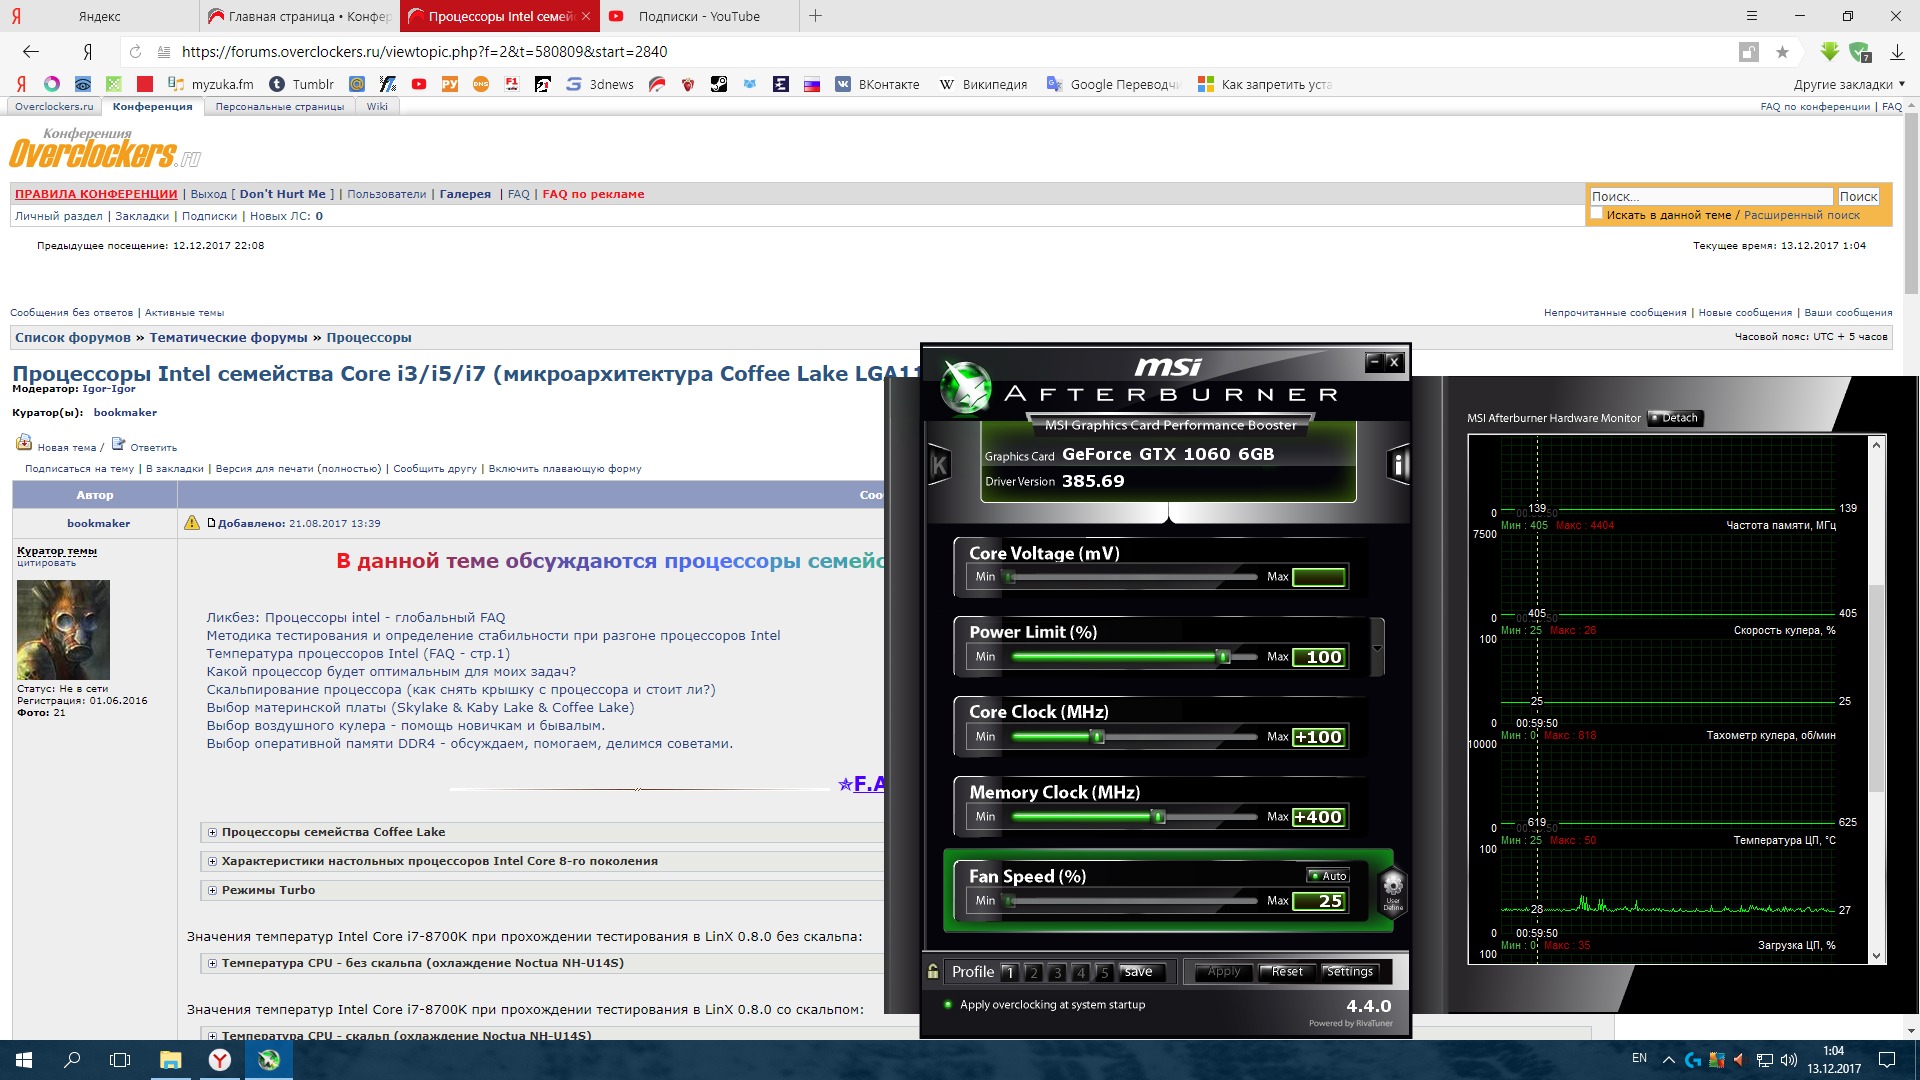
Task: Toggle Auto fan speed mode
Action: [1328, 876]
